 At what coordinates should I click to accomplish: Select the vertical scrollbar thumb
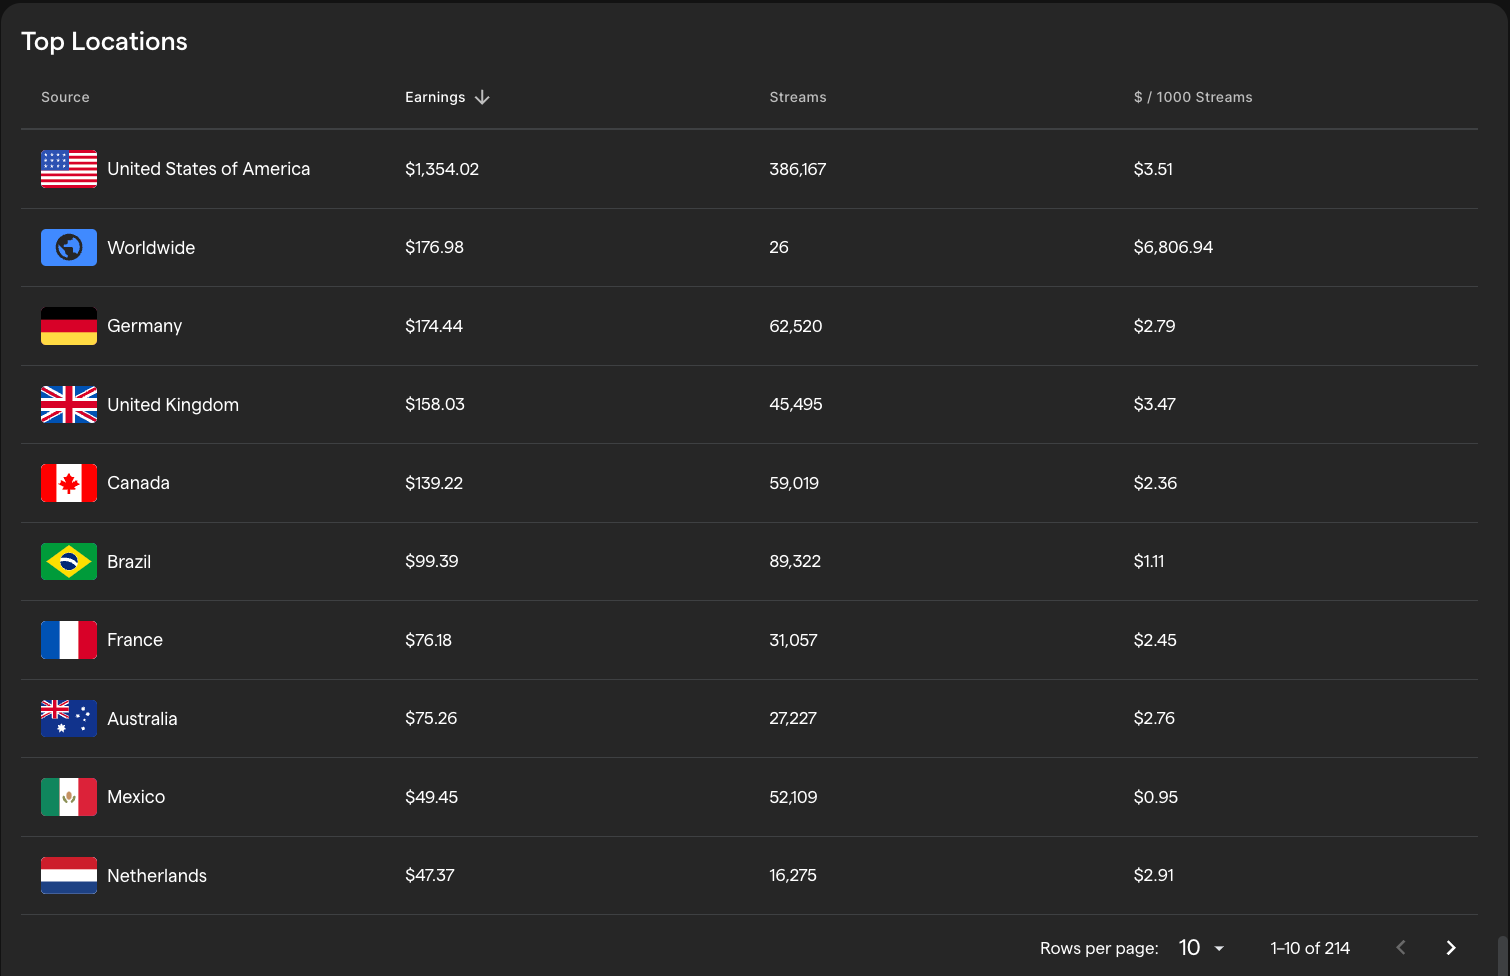[1502, 956]
